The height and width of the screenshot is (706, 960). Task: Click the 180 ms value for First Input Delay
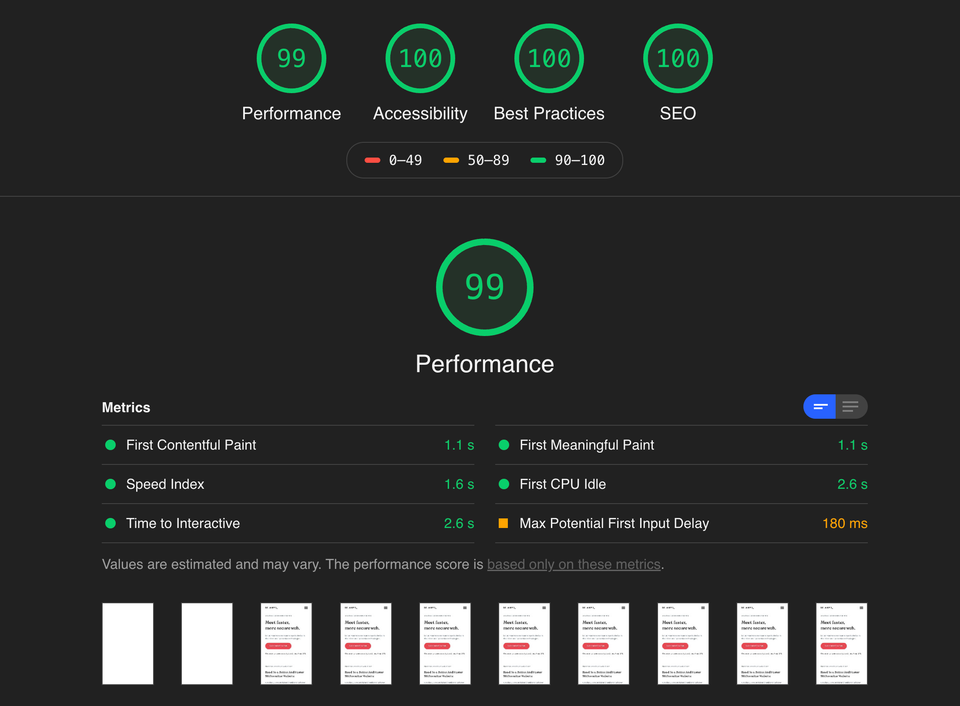(x=843, y=523)
